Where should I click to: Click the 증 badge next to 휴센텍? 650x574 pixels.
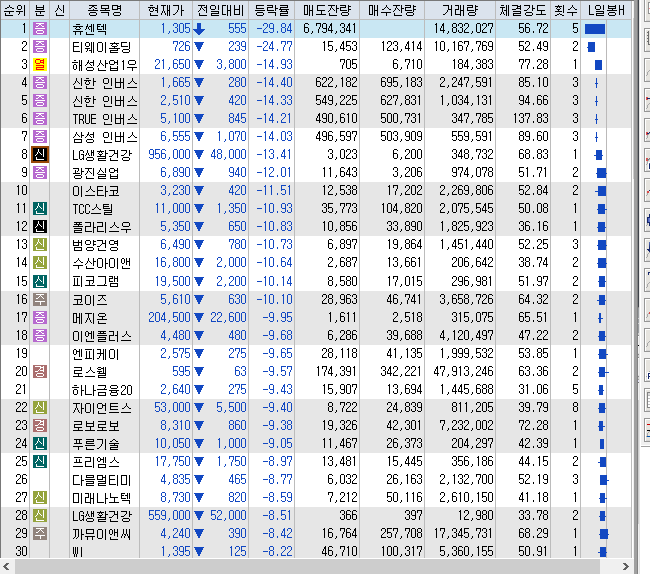[x=40, y=29]
